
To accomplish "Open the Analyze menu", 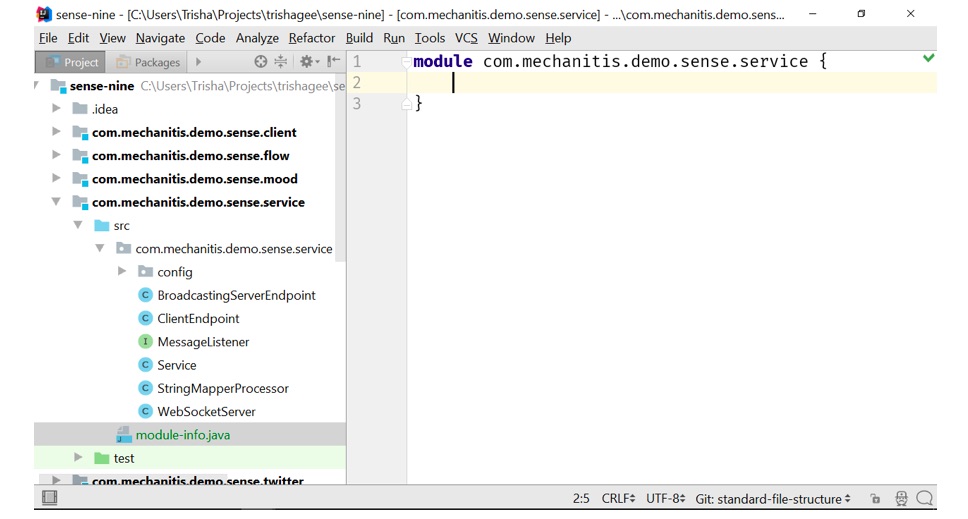I will pos(257,38).
